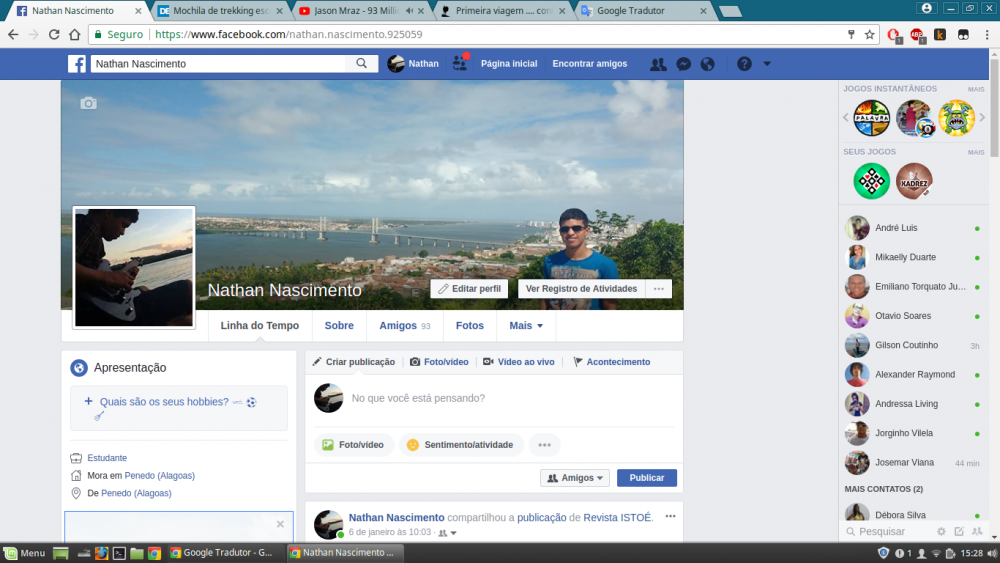Bookmark this page with the star icon
The height and width of the screenshot is (563, 1000).
point(870,34)
